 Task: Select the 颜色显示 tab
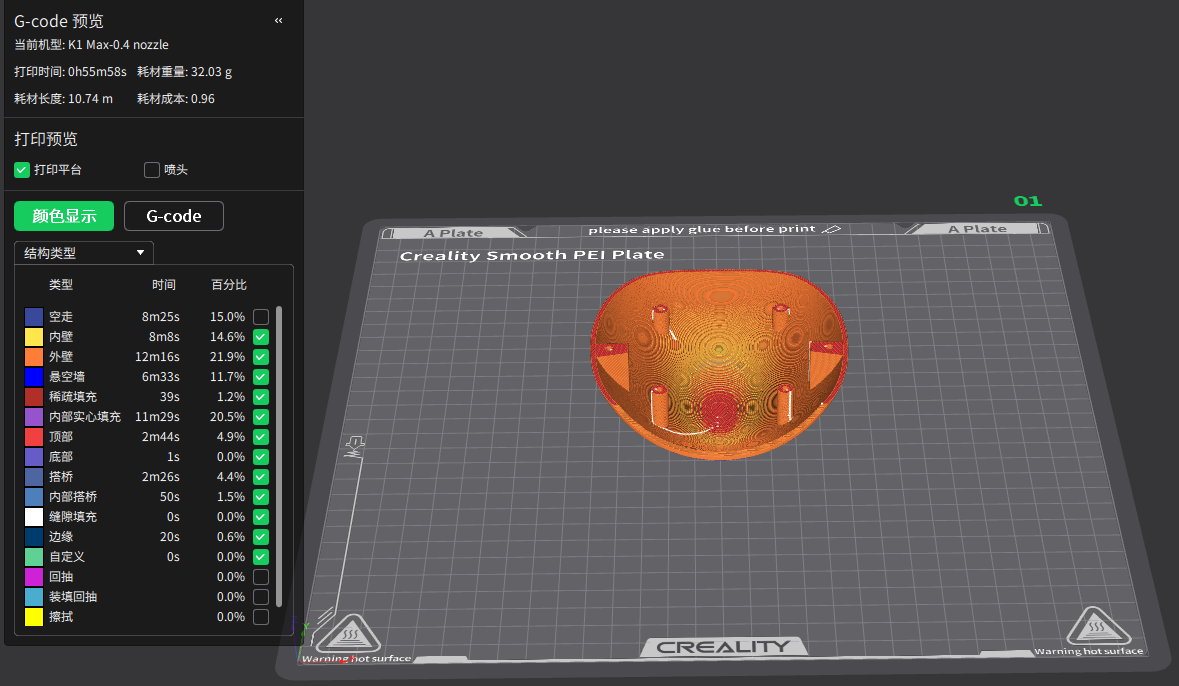[64, 216]
